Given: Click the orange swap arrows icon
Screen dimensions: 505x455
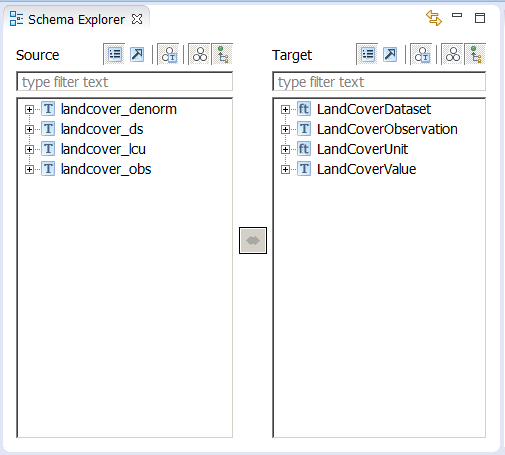Looking at the screenshot, I should 434,18.
